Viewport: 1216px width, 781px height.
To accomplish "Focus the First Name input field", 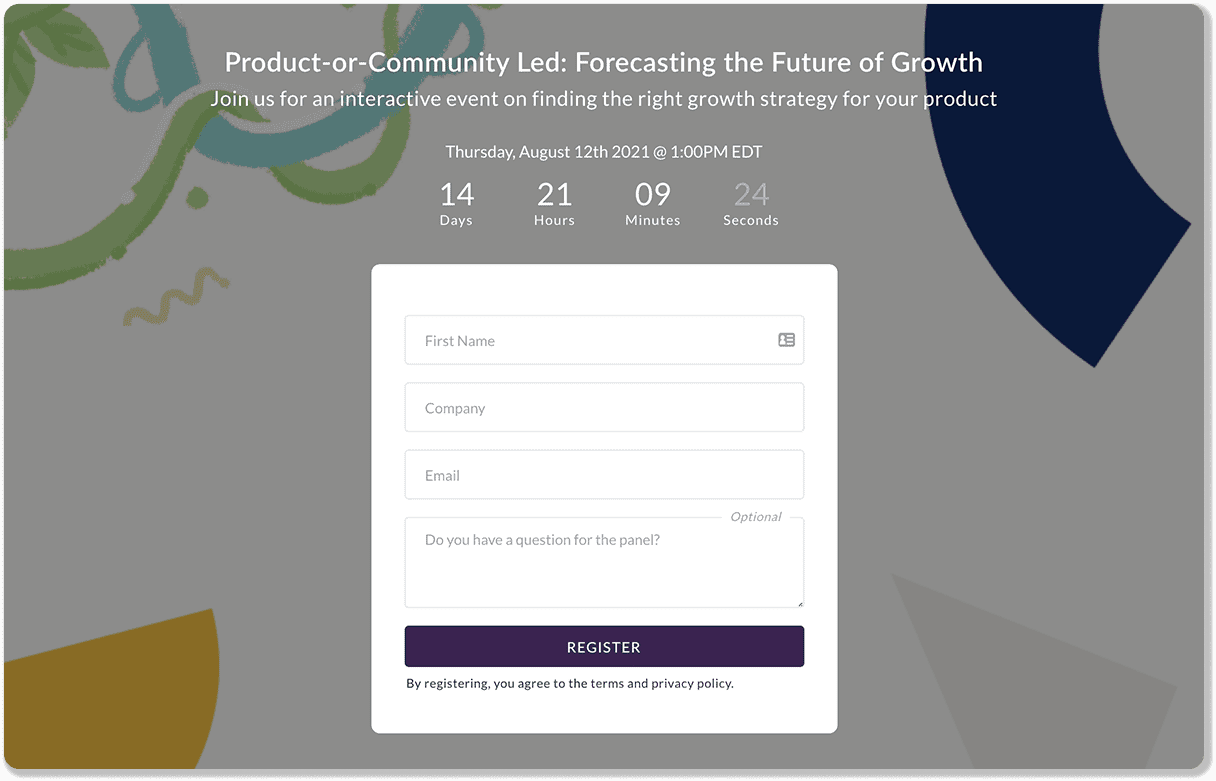I will click(590, 341).
